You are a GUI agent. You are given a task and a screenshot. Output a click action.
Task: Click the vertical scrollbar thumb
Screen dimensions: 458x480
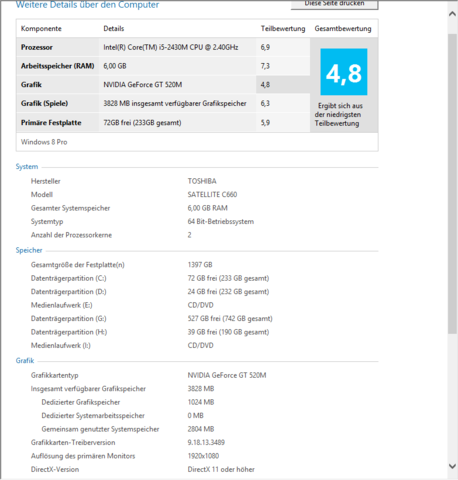pyautogui.click(x=452, y=183)
